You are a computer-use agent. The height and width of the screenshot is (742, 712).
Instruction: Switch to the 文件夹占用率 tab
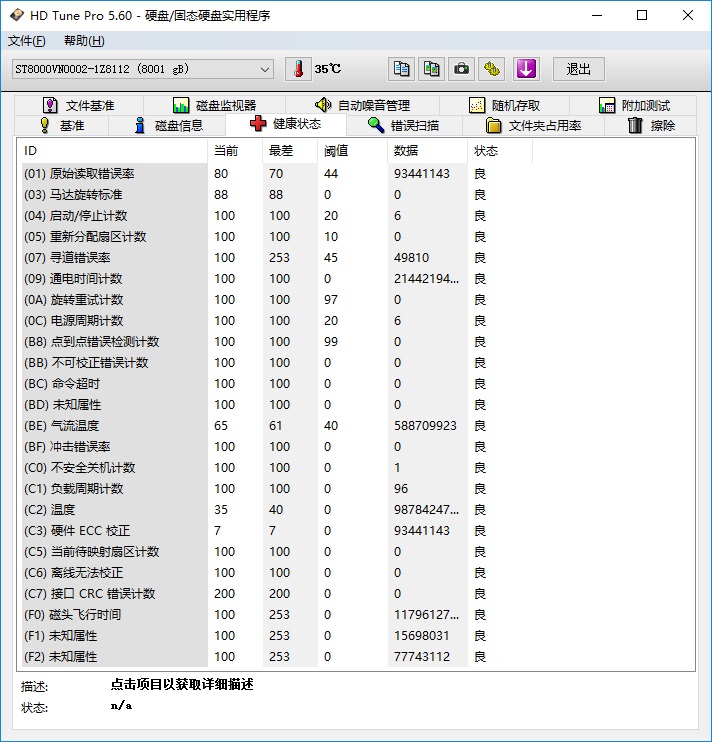click(533, 125)
